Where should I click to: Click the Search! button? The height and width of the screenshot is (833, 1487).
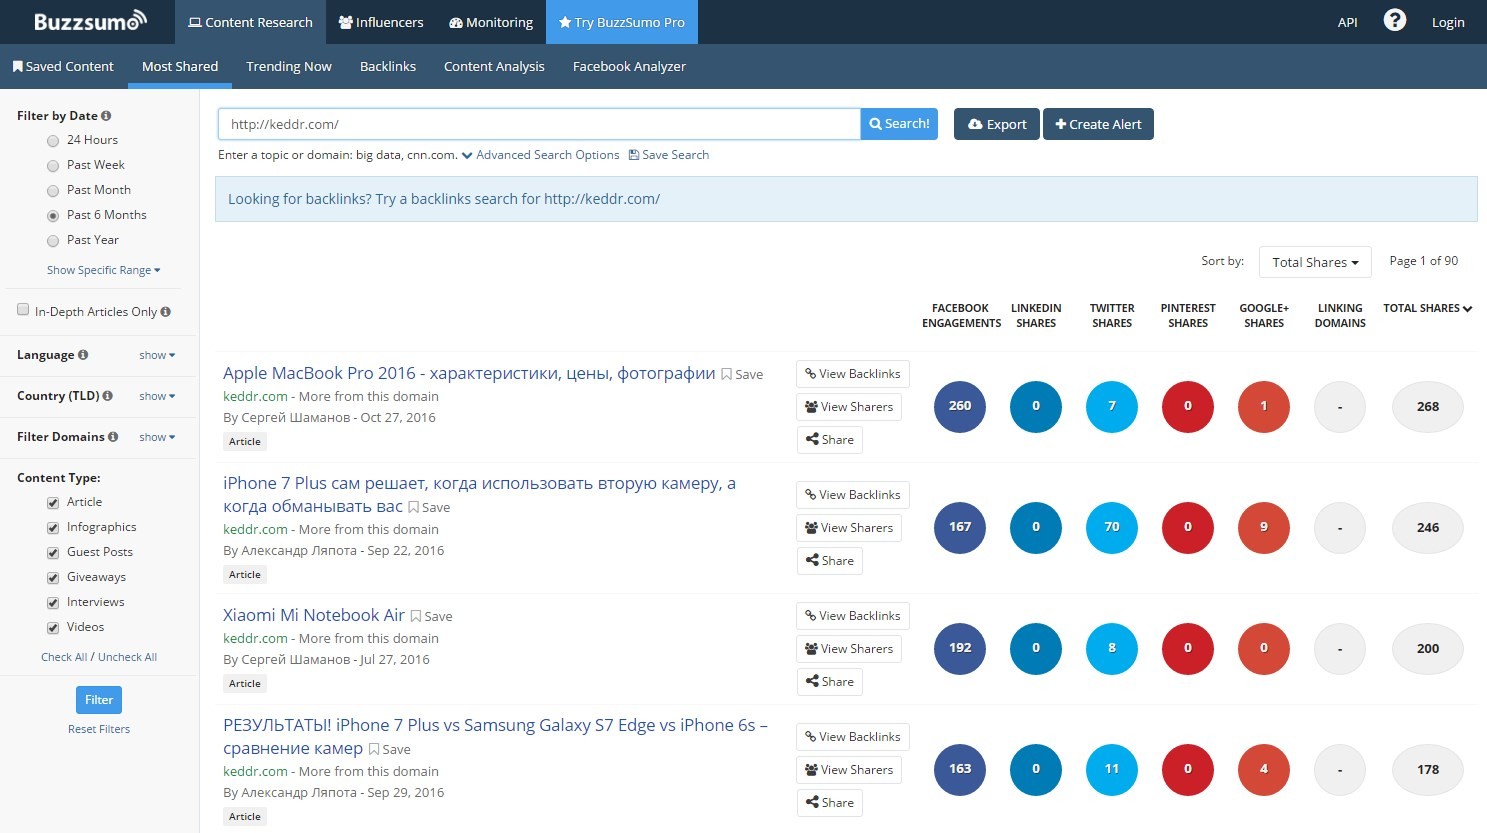click(899, 124)
